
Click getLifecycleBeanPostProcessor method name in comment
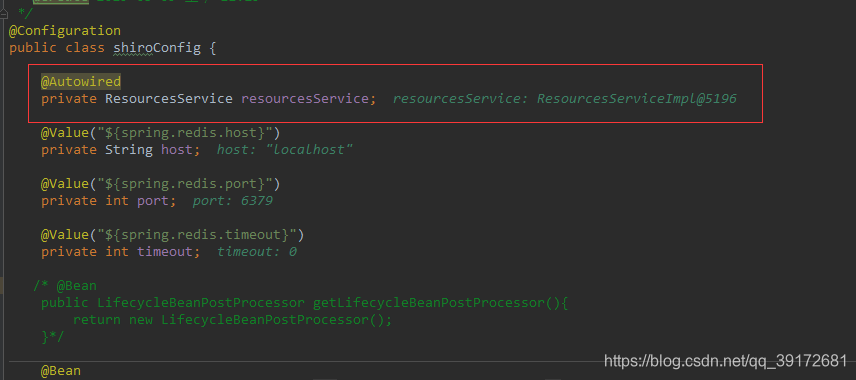429,302
